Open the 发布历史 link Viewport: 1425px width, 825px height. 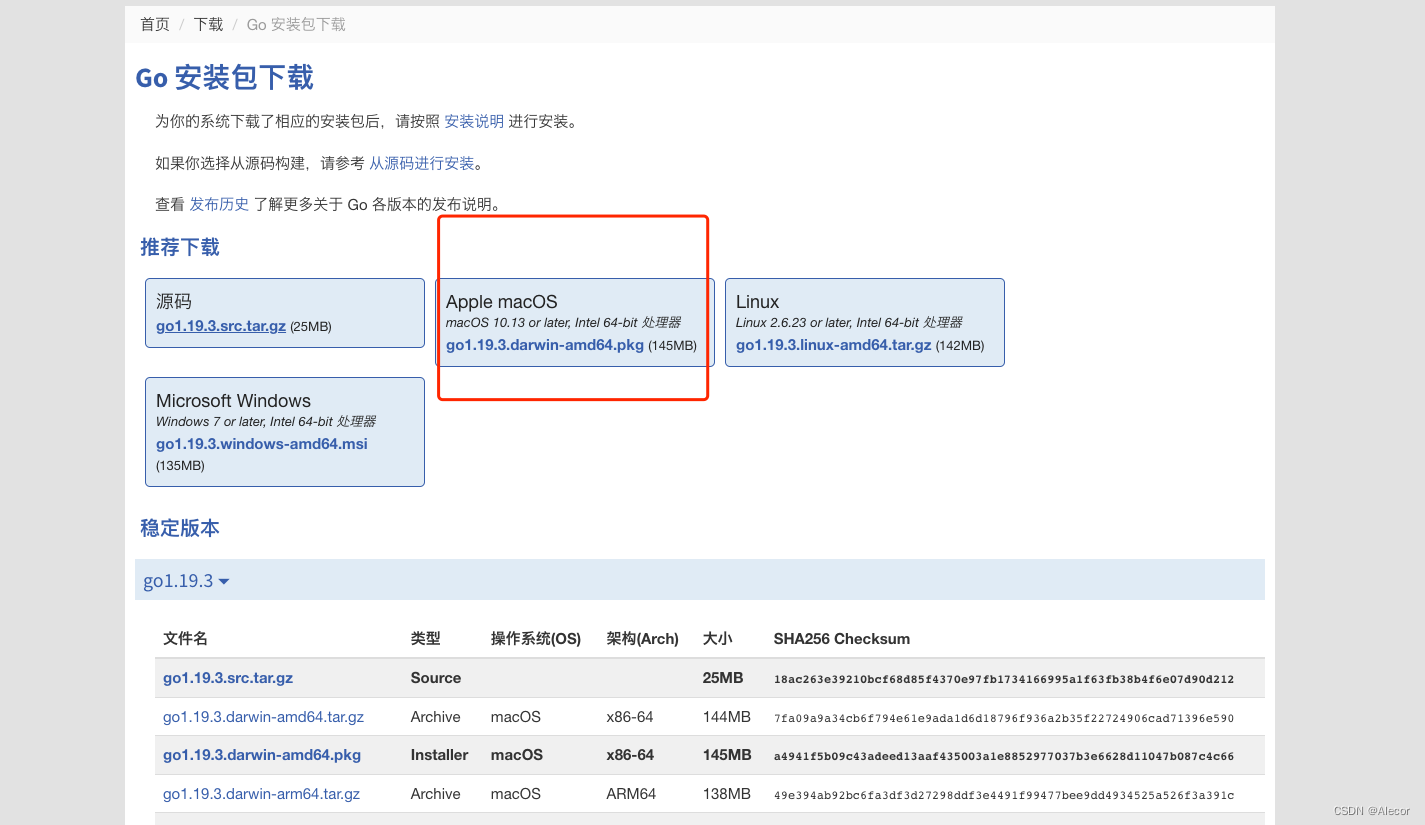click(219, 204)
